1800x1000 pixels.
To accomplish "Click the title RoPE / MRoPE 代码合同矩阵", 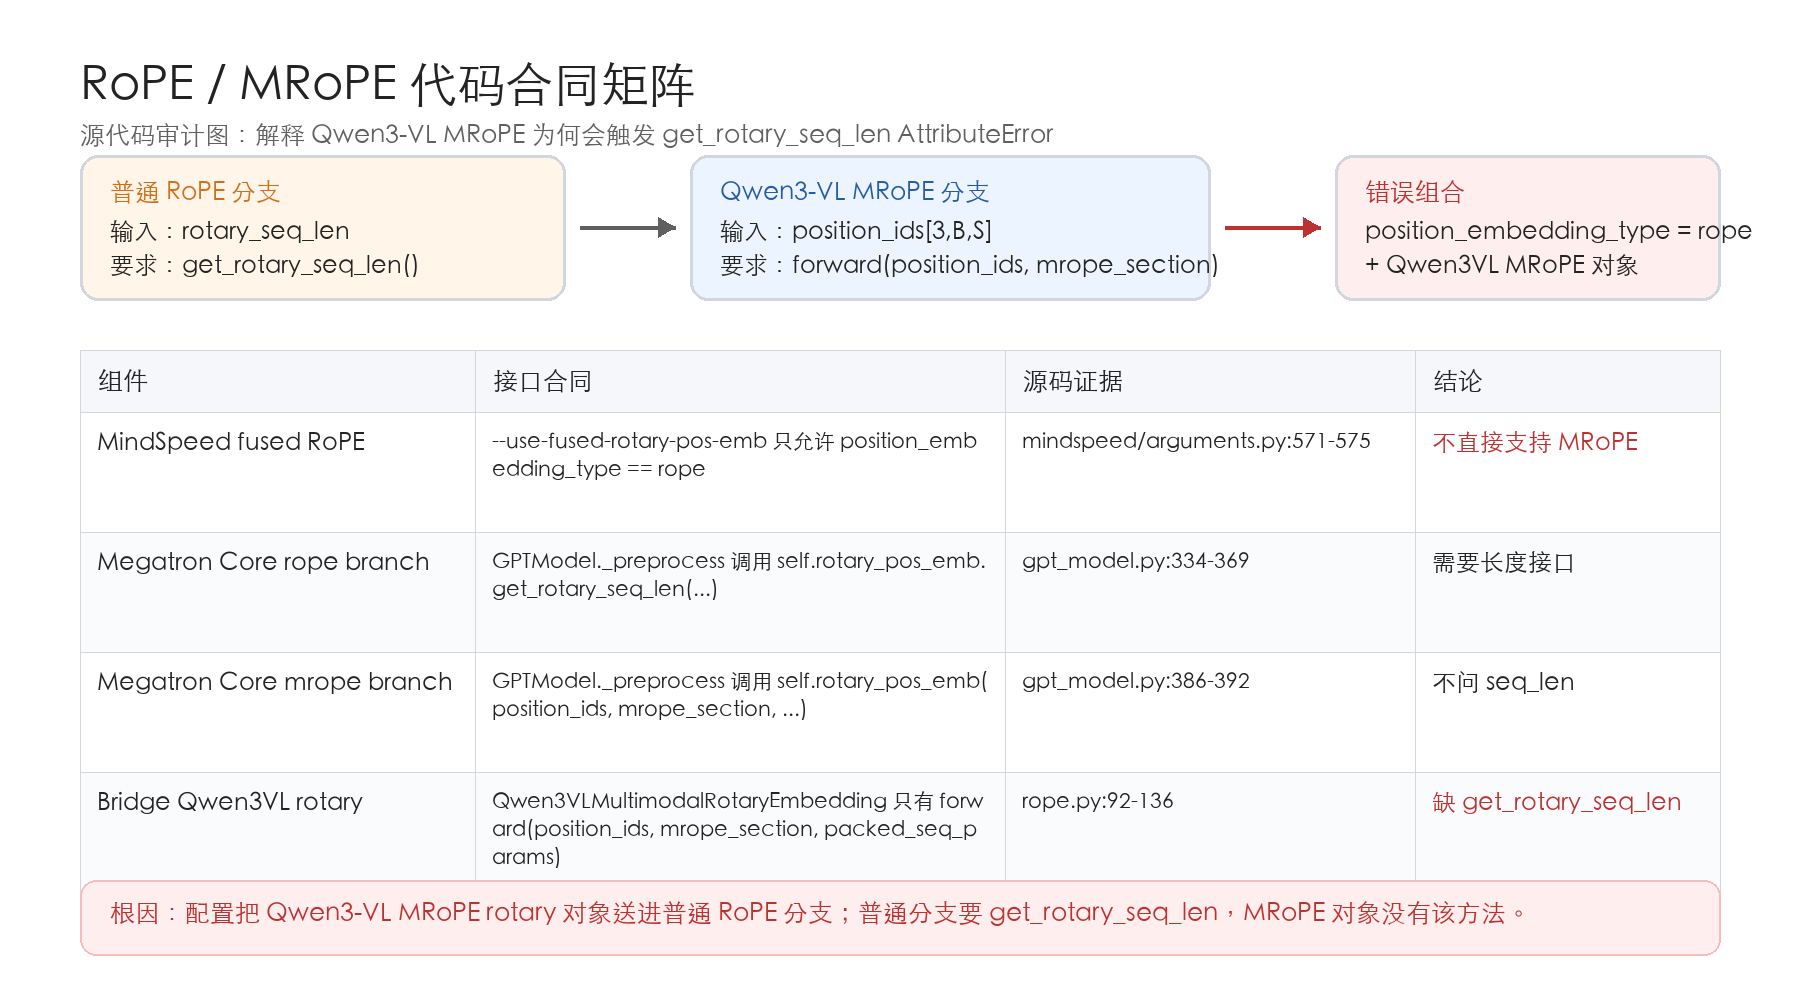I will (x=387, y=84).
